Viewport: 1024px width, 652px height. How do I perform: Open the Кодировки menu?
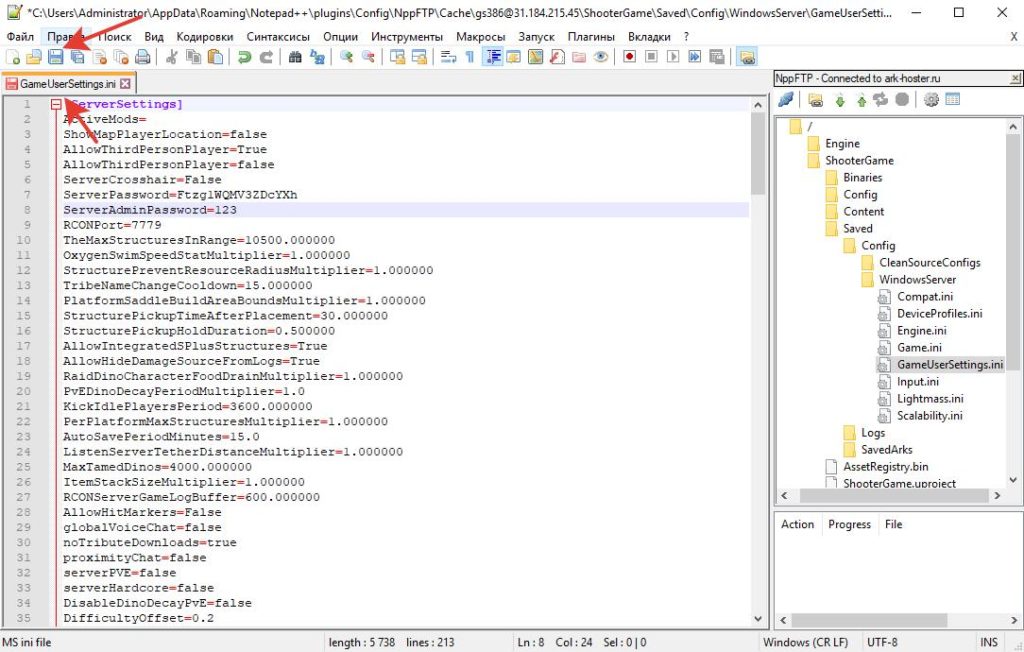point(204,37)
